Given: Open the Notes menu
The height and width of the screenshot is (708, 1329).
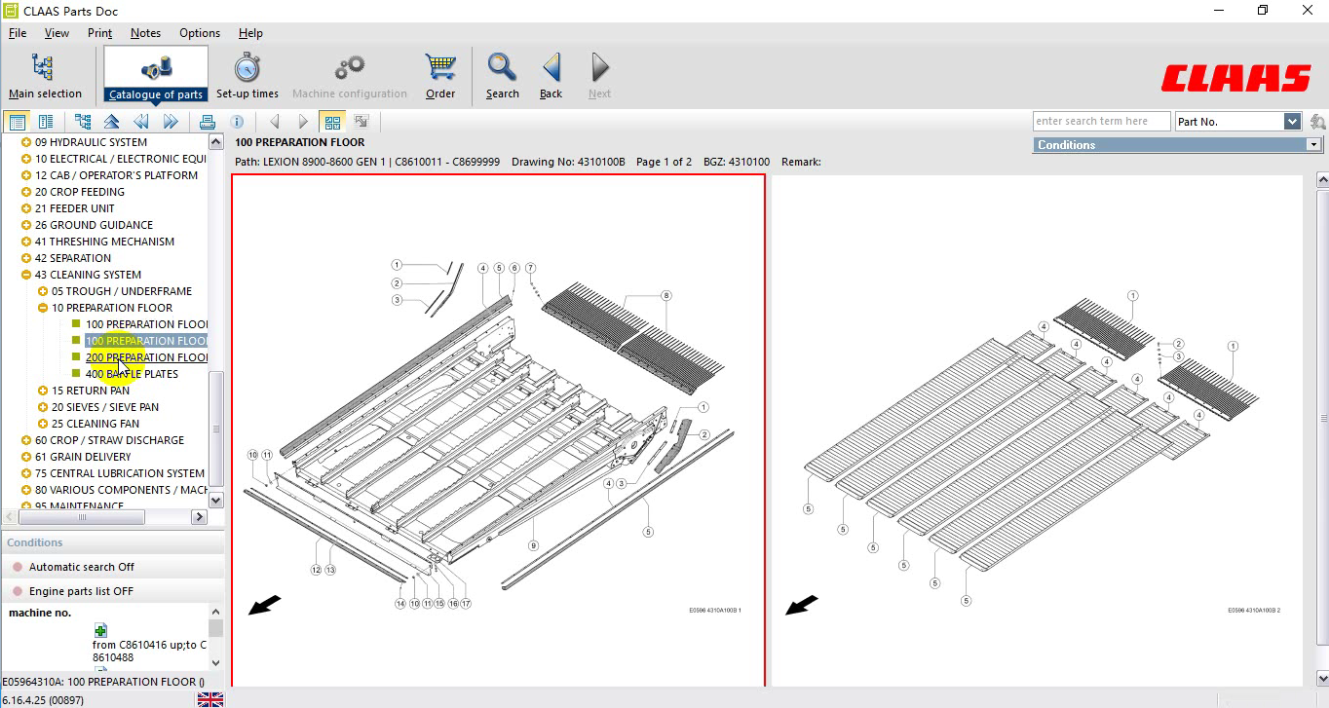Looking at the screenshot, I should coord(145,33).
